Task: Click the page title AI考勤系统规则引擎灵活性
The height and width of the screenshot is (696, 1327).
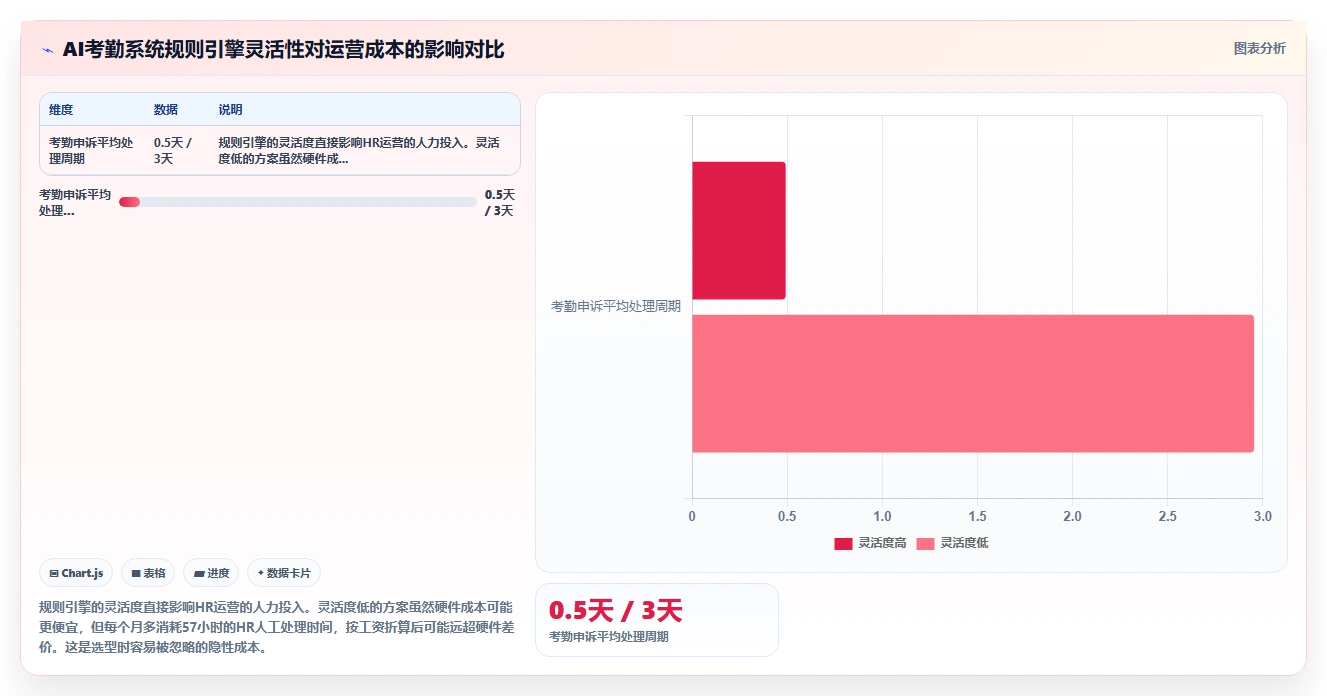Action: 283,49
